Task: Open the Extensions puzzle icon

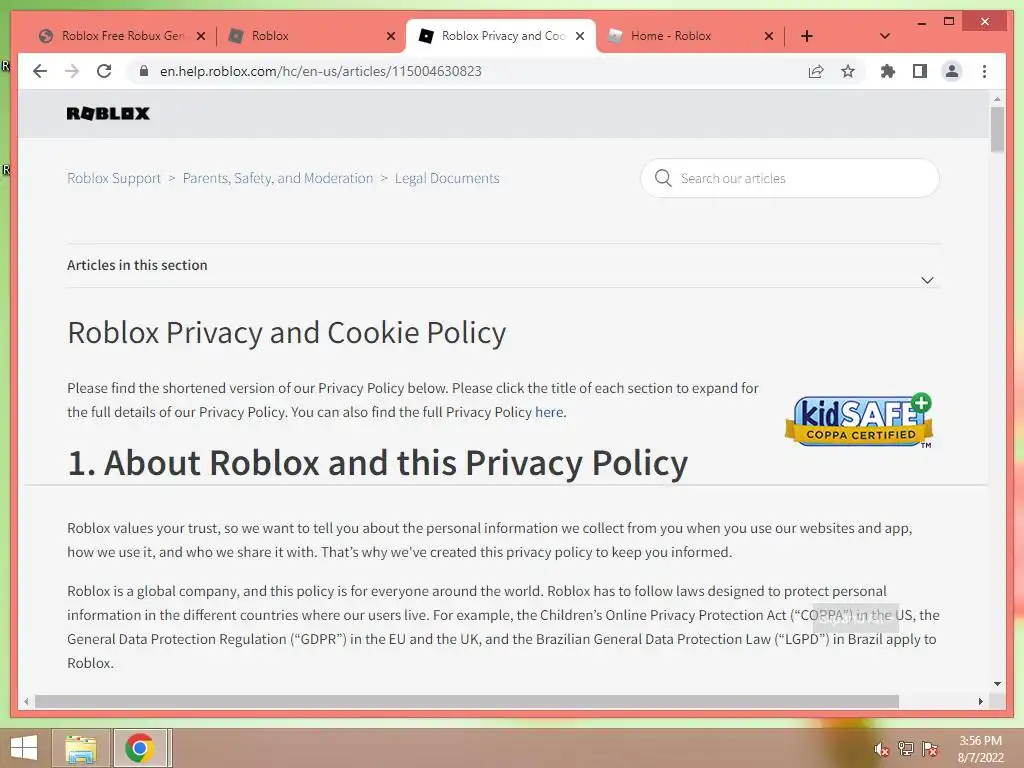Action: click(x=888, y=71)
